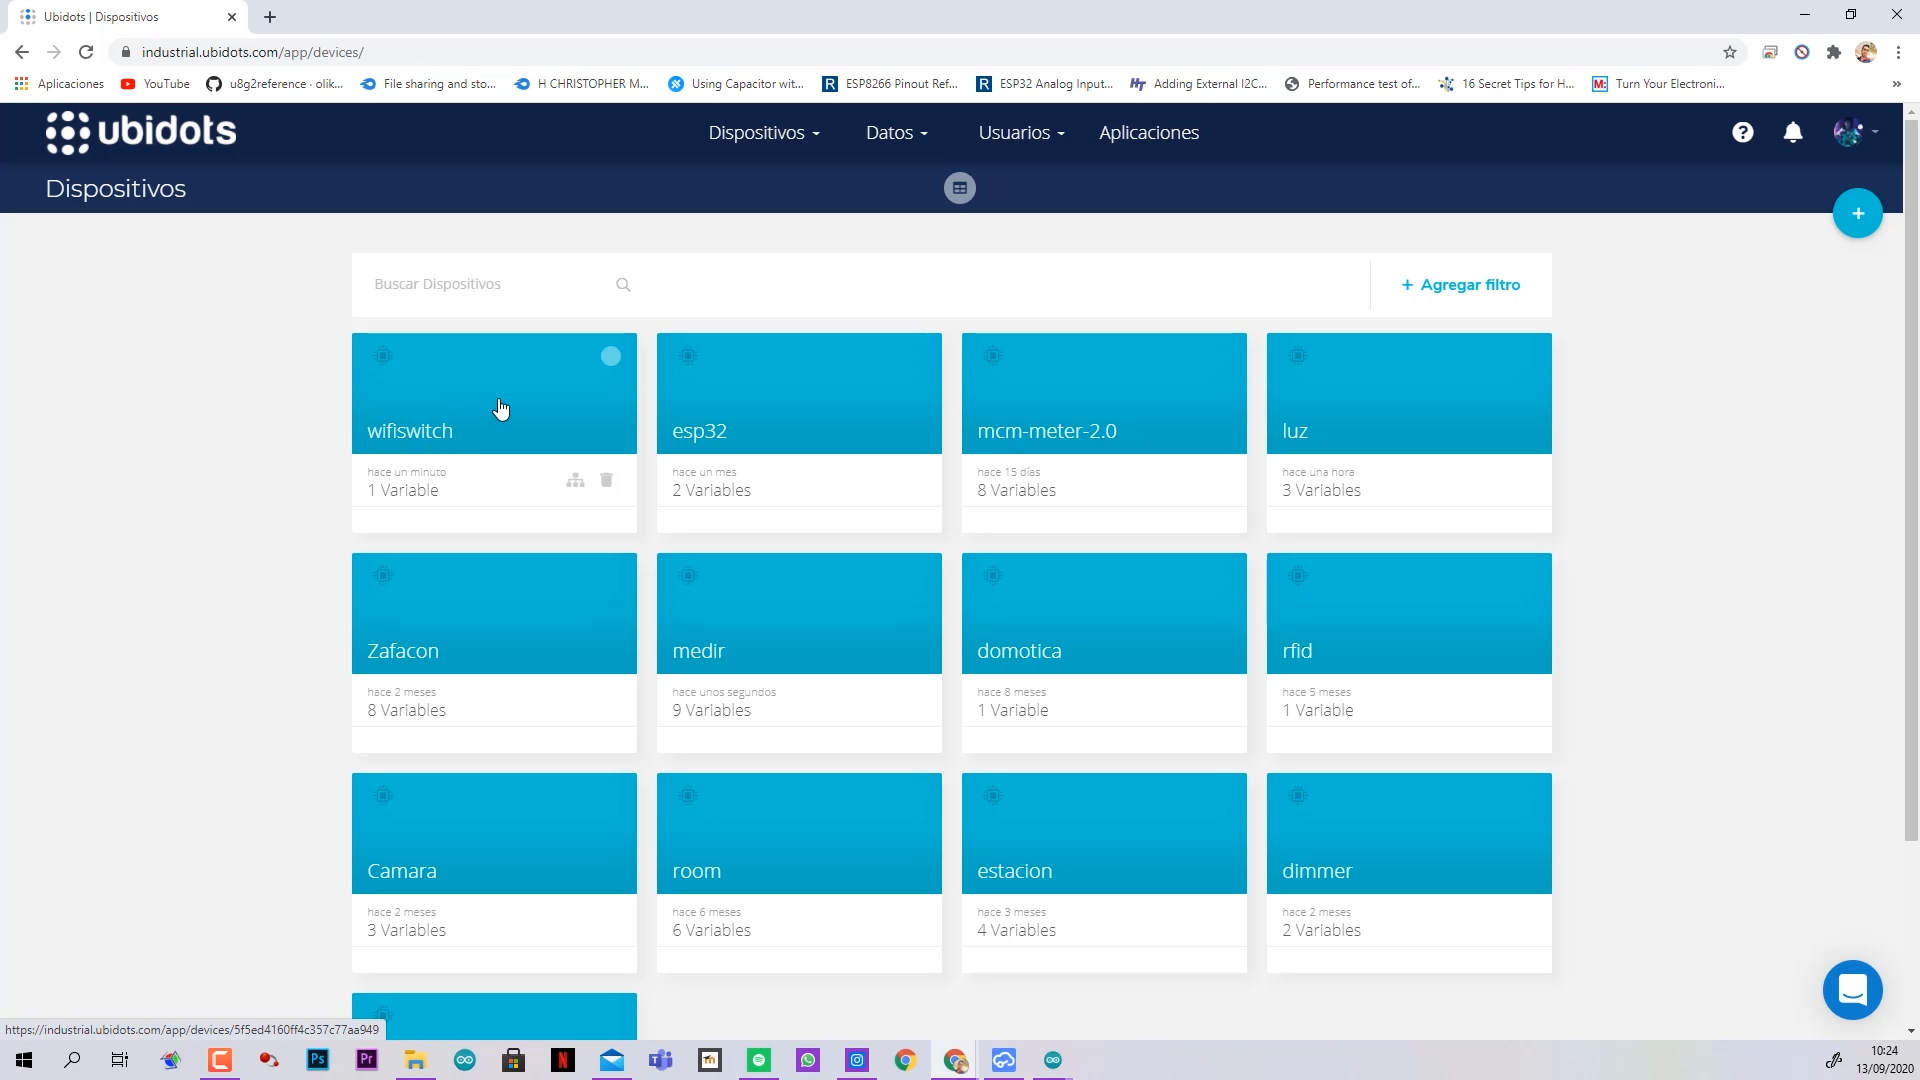Click the help question mark icon
1920x1080 pixels.
point(1742,131)
